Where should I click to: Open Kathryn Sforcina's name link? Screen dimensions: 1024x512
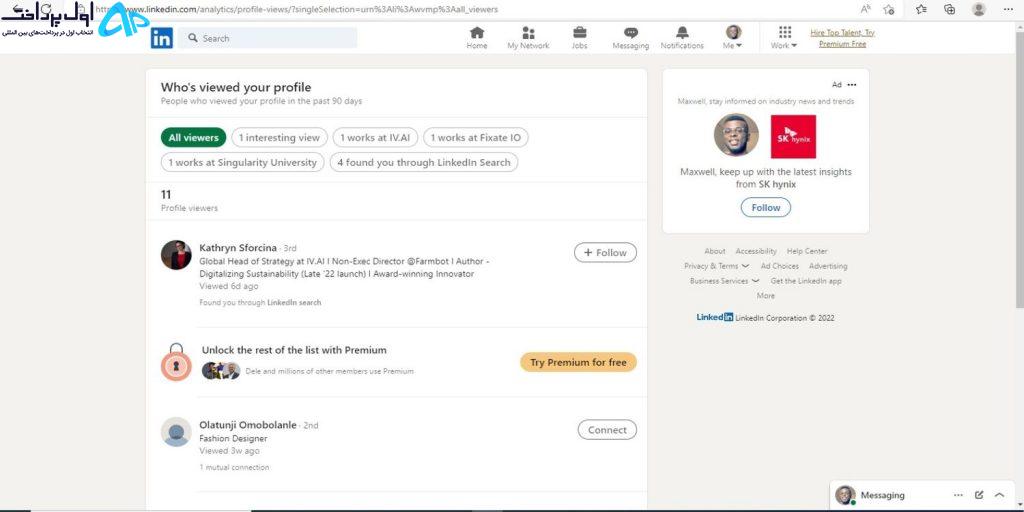click(238, 248)
